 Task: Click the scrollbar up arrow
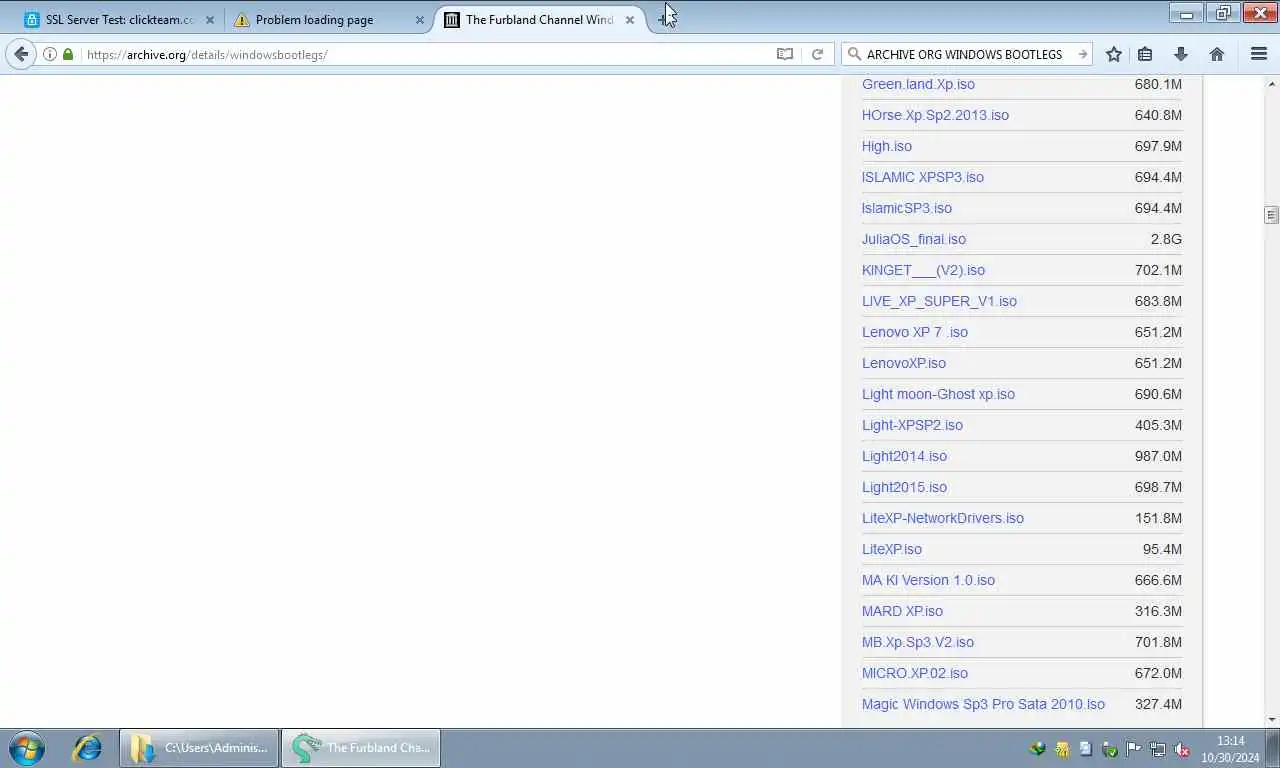1271,83
